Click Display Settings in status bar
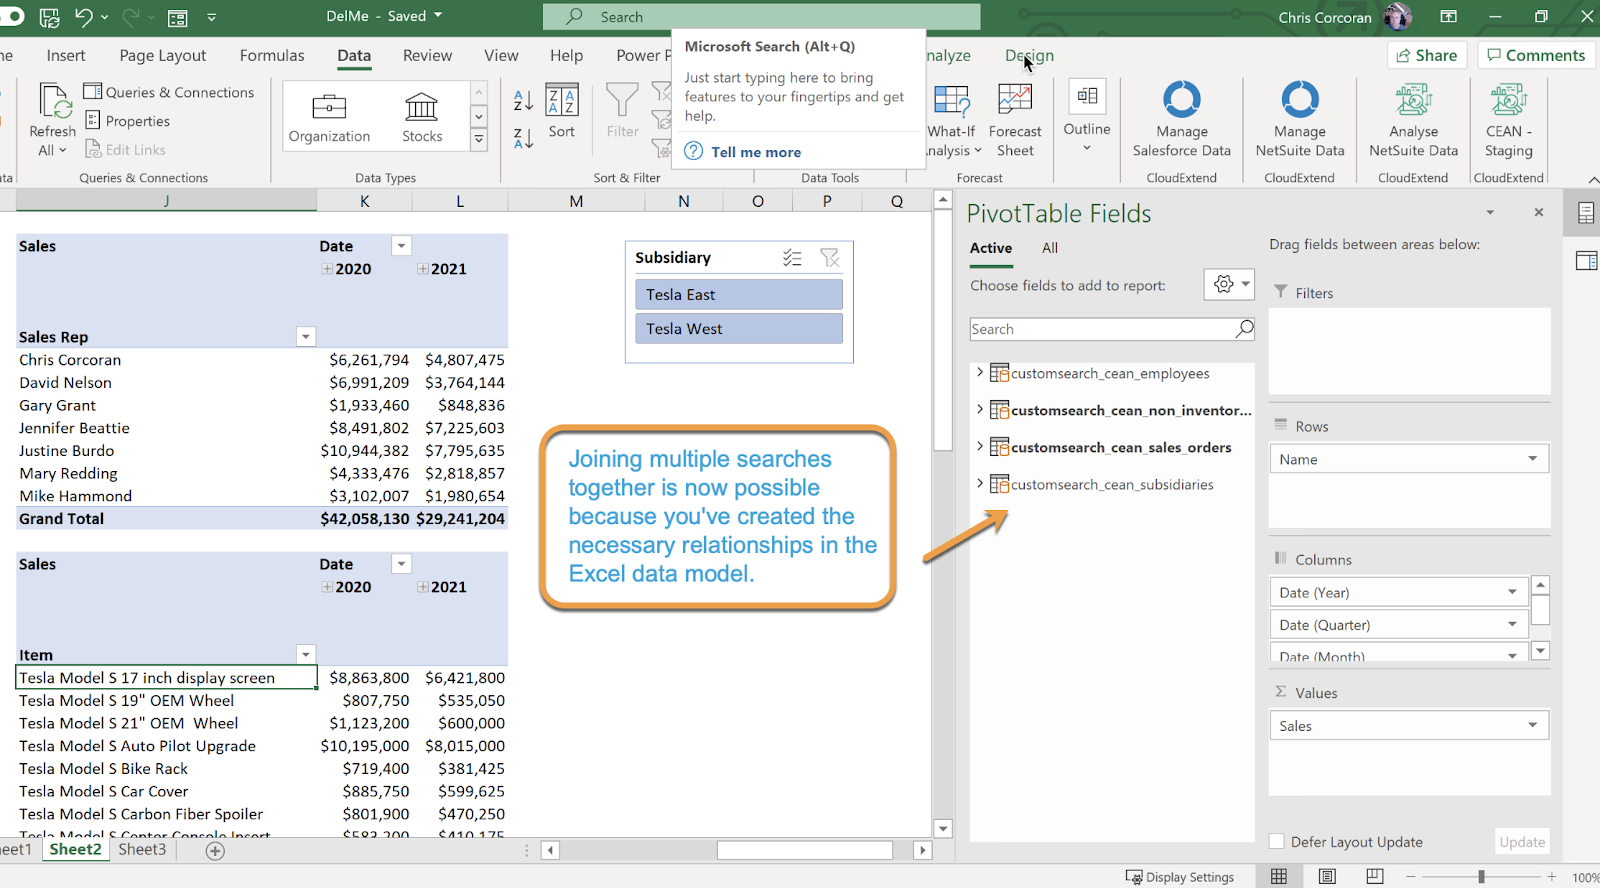Screen dimensions: 1600x888 tap(1180, 877)
